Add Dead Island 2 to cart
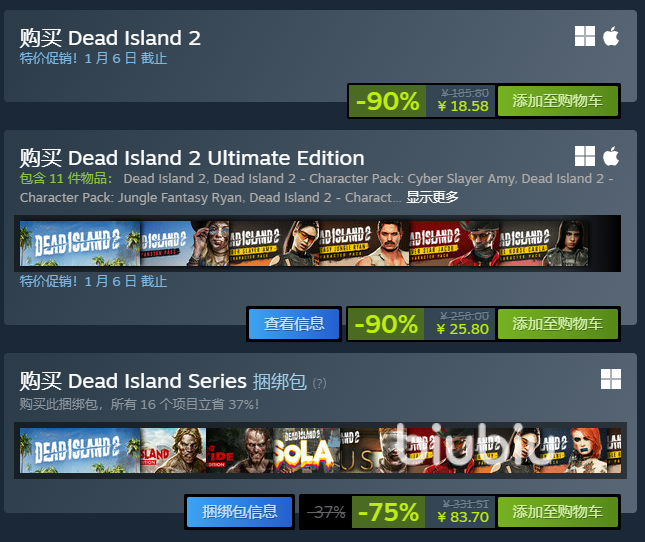The height and width of the screenshot is (542, 645). point(557,101)
